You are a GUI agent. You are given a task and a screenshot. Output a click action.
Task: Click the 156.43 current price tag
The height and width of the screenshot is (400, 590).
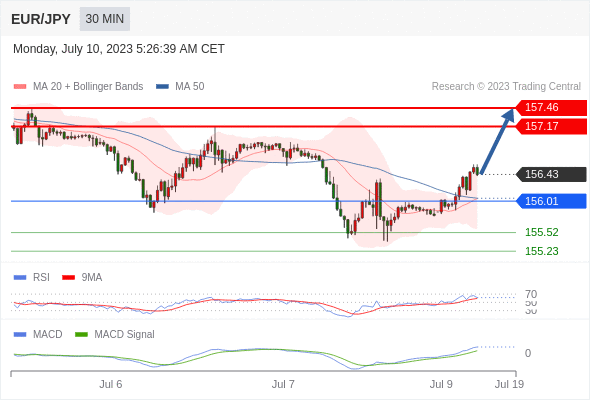551,174
